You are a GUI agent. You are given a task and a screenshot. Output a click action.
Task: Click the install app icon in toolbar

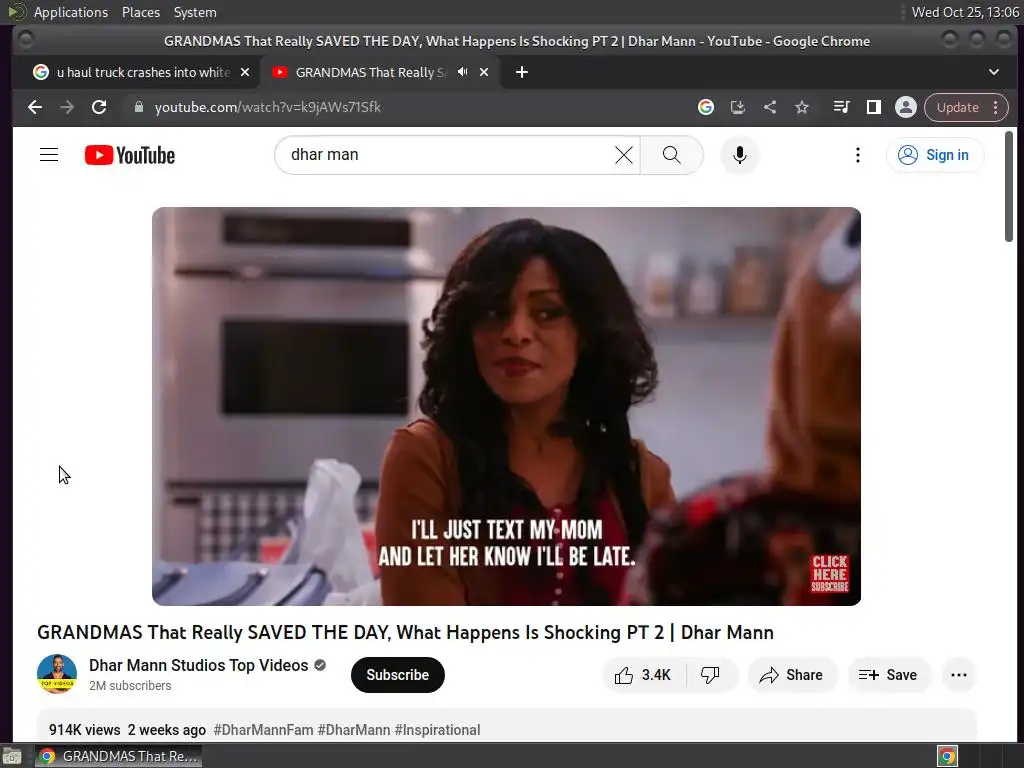tap(737, 107)
